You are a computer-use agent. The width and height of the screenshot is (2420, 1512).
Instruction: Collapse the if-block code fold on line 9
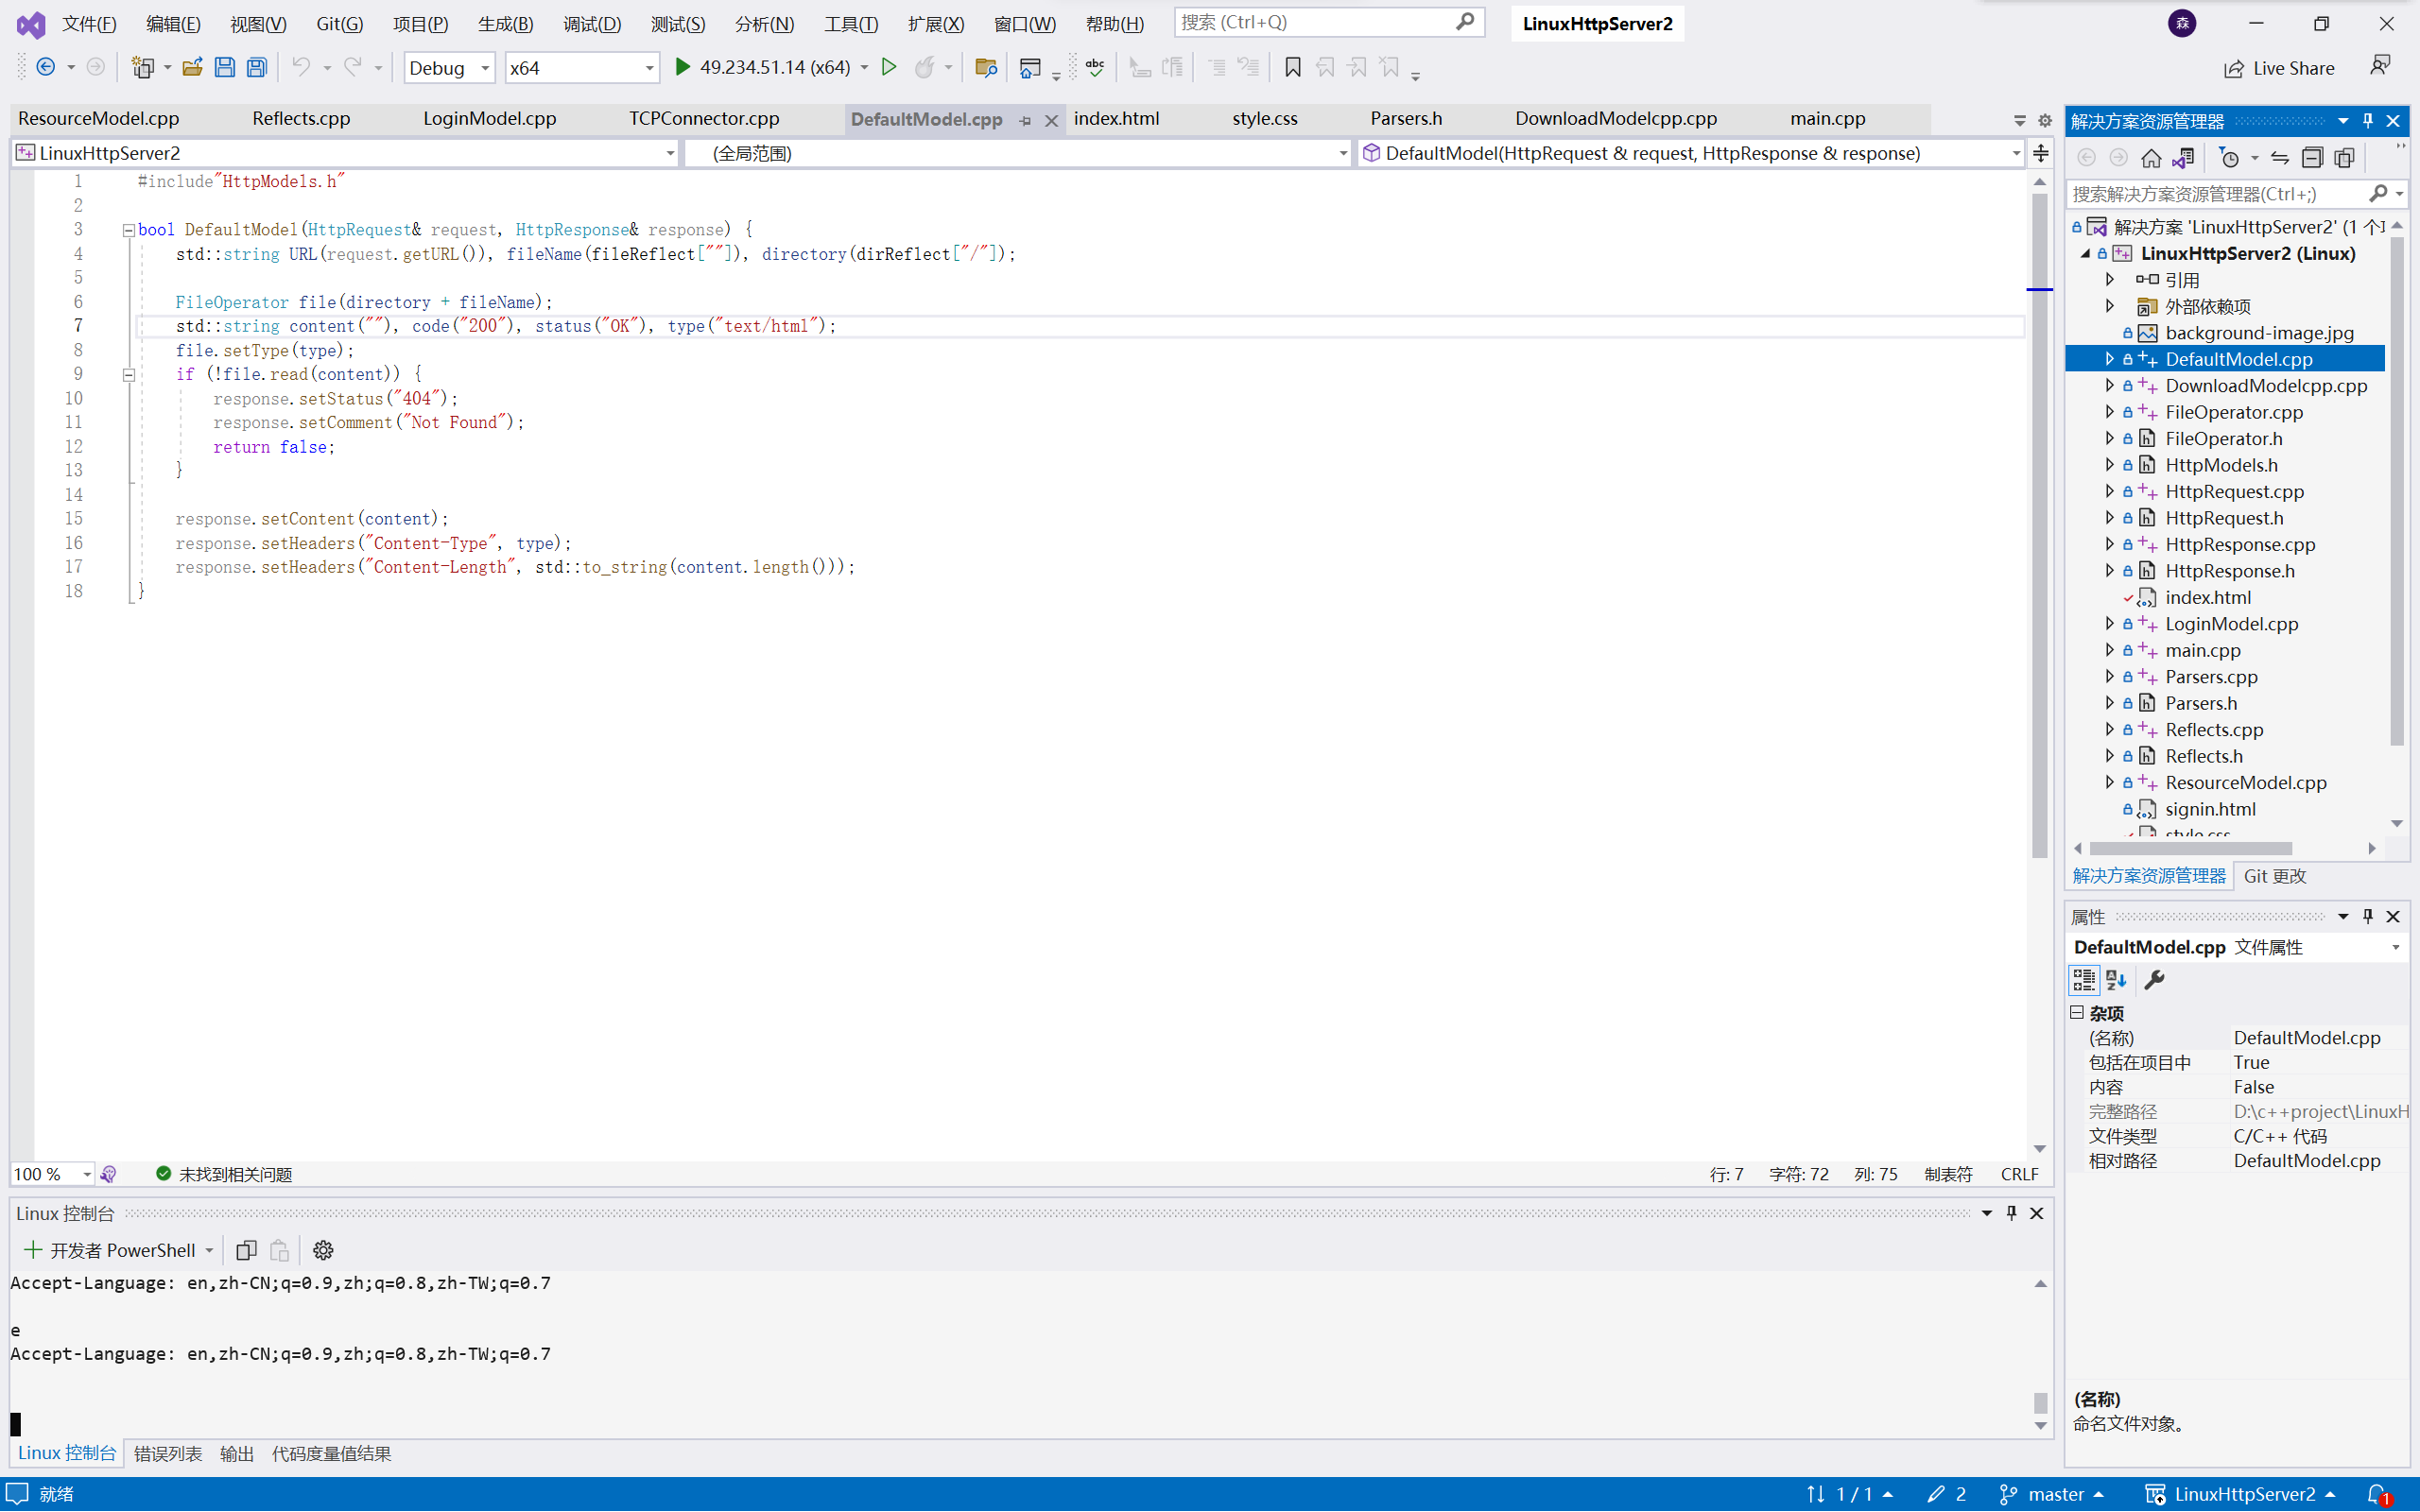point(129,375)
